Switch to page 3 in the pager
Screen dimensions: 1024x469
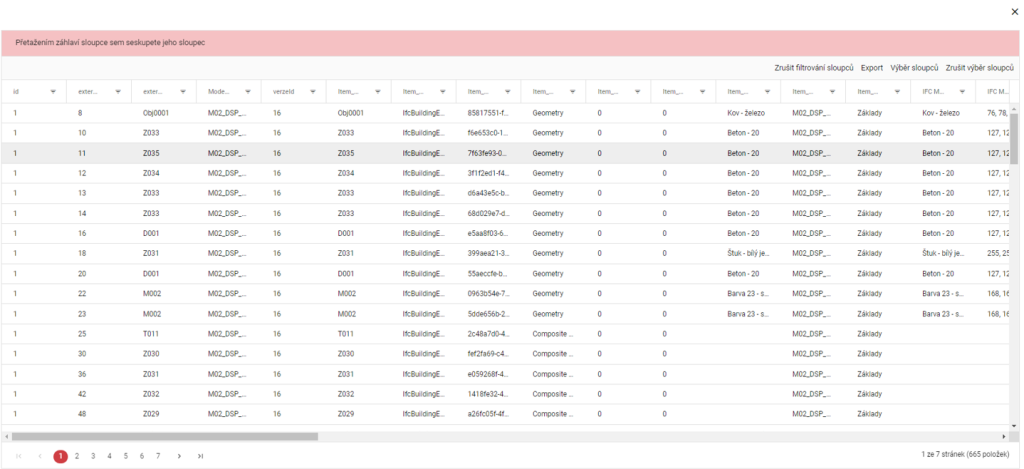pyautogui.click(x=93, y=456)
